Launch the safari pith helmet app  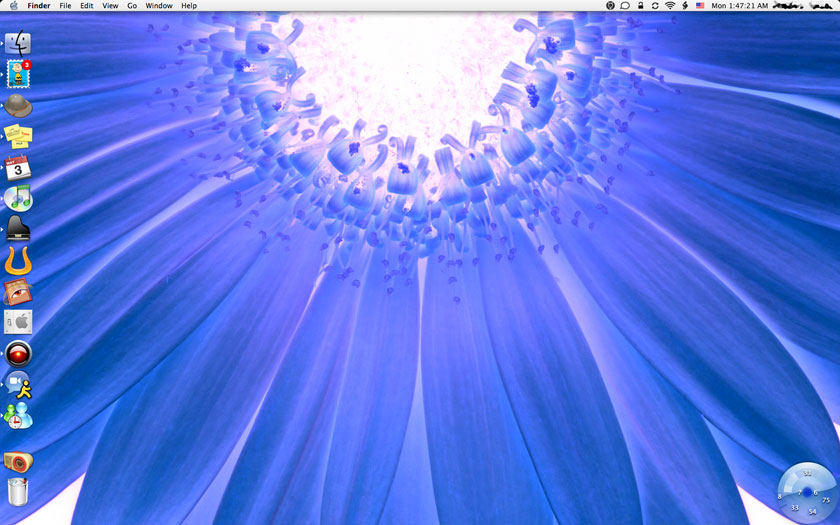click(x=18, y=106)
